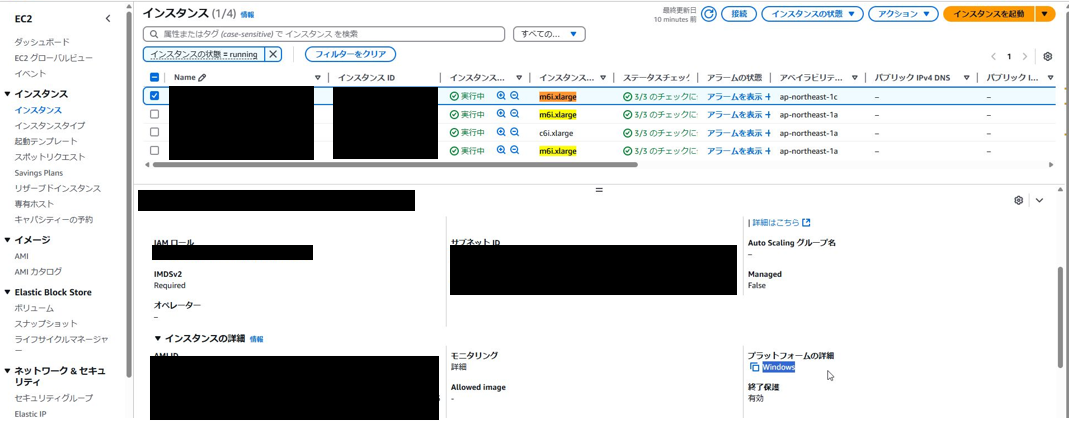Viewport: 1069px width, 421px height.
Task: Open ダッシュボード in sidebar
Action: (x=42, y=42)
